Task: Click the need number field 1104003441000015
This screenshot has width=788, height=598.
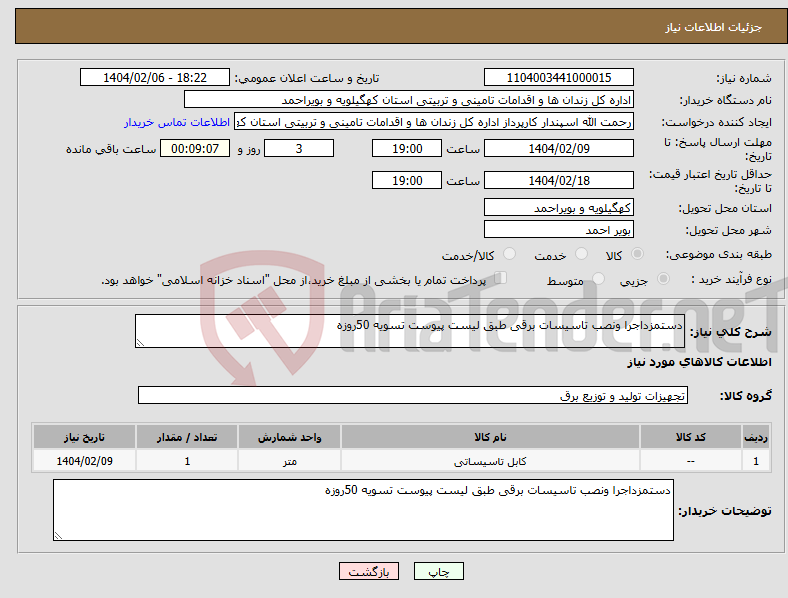Action: click(x=558, y=77)
